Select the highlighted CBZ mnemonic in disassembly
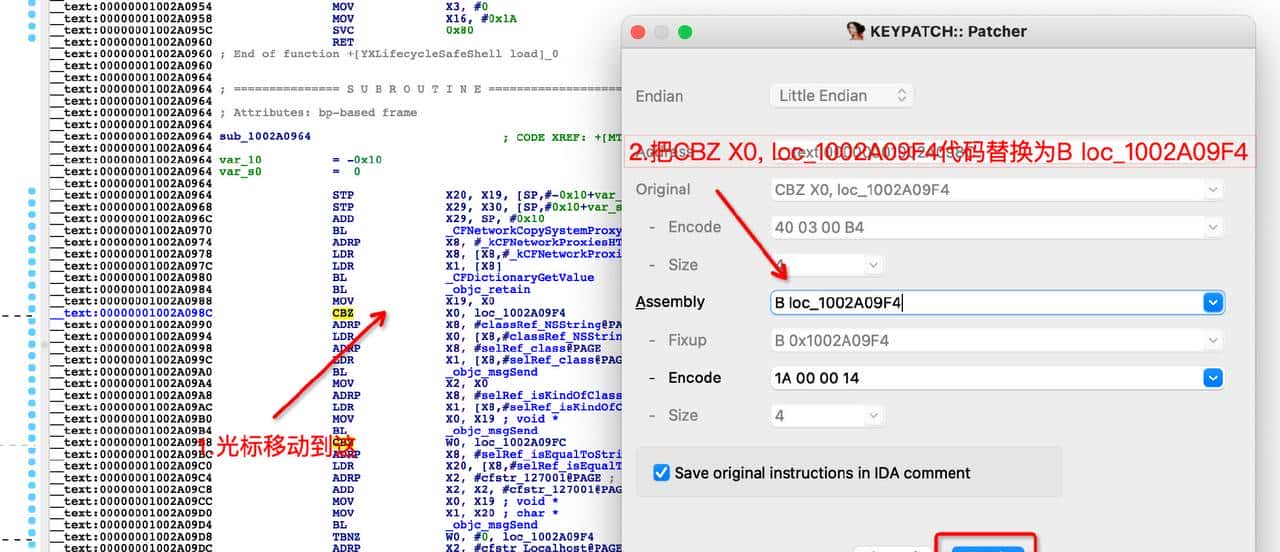Viewport: 1280px width, 552px height. pos(343,313)
